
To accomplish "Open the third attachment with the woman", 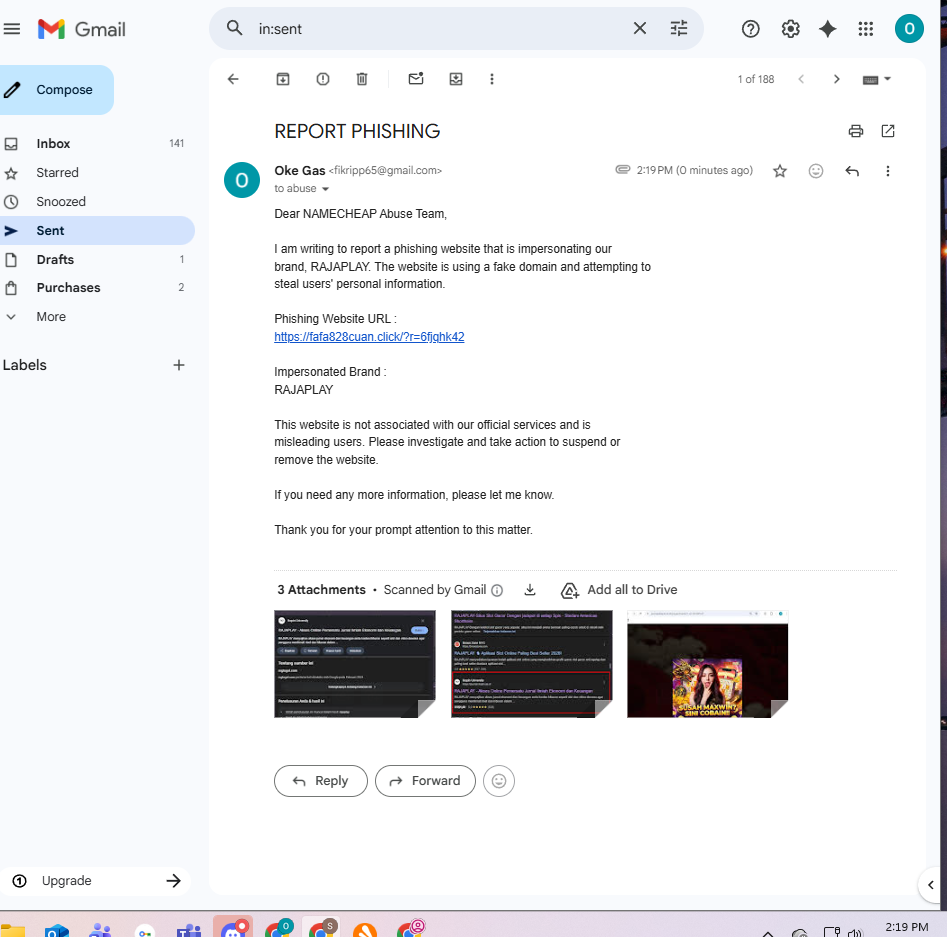I will point(708,664).
